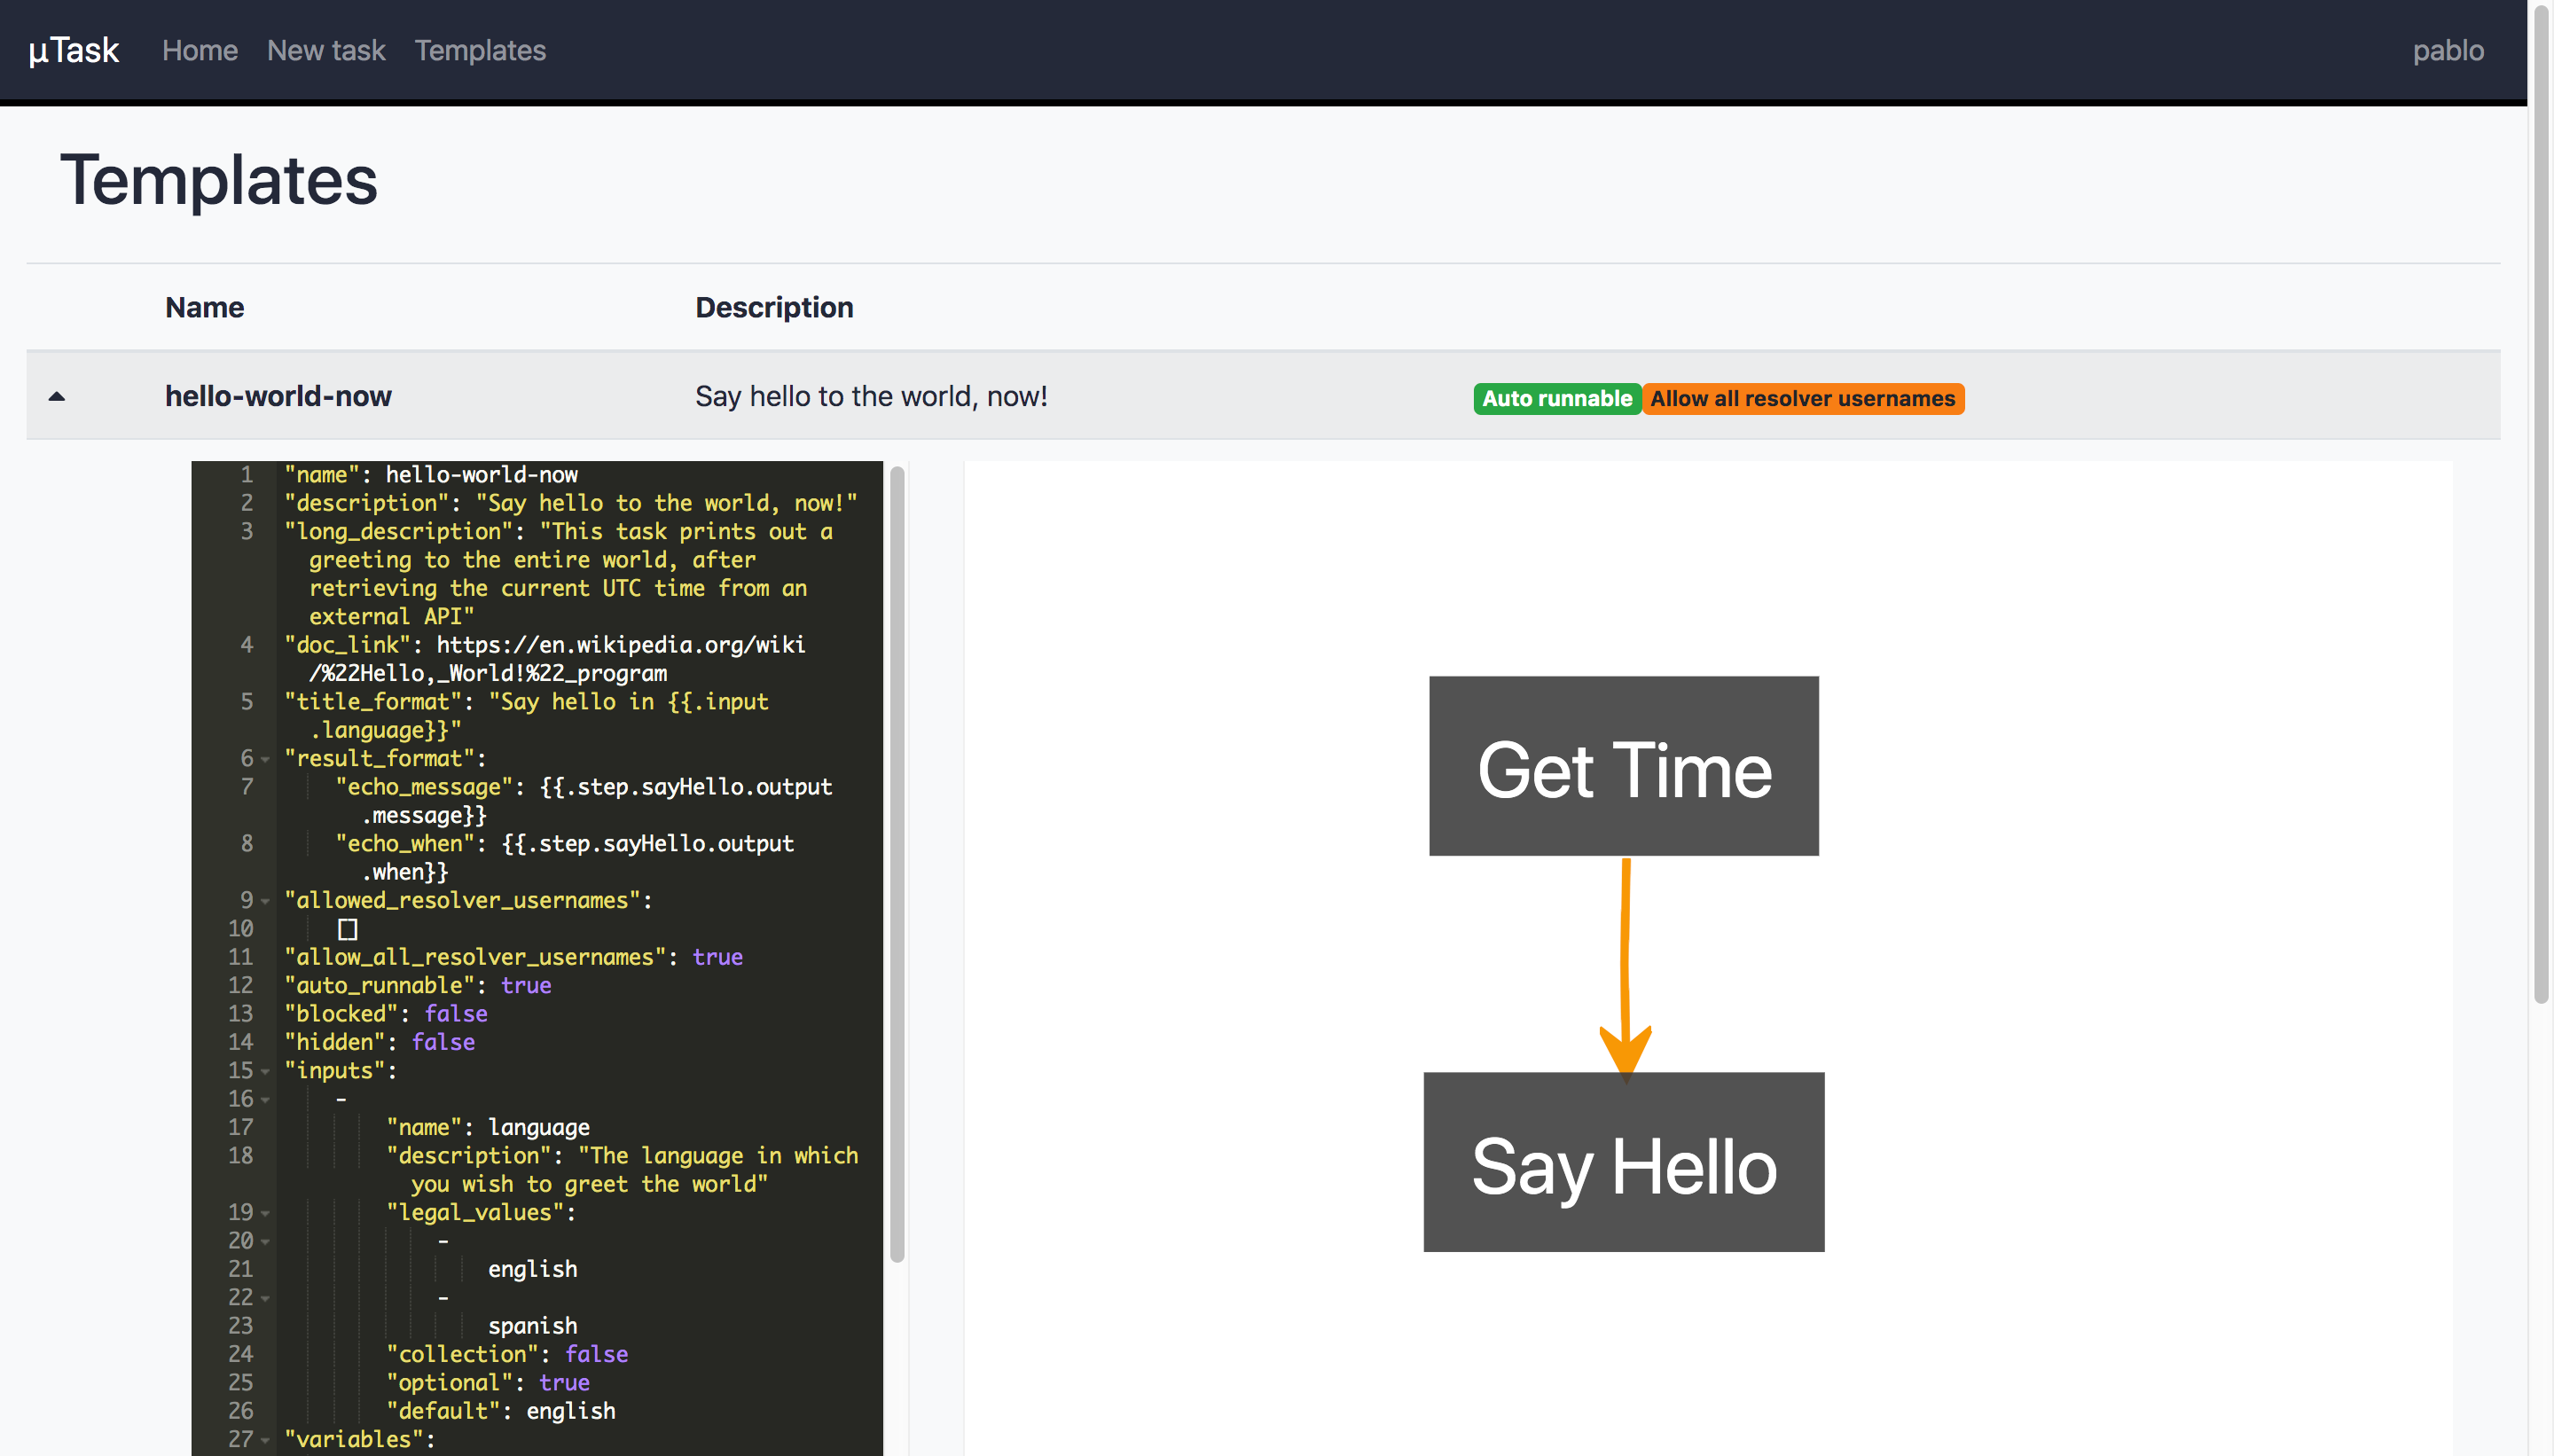The image size is (2554, 1456).
Task: Click the Allow all resolver usernames badge
Action: click(1803, 398)
